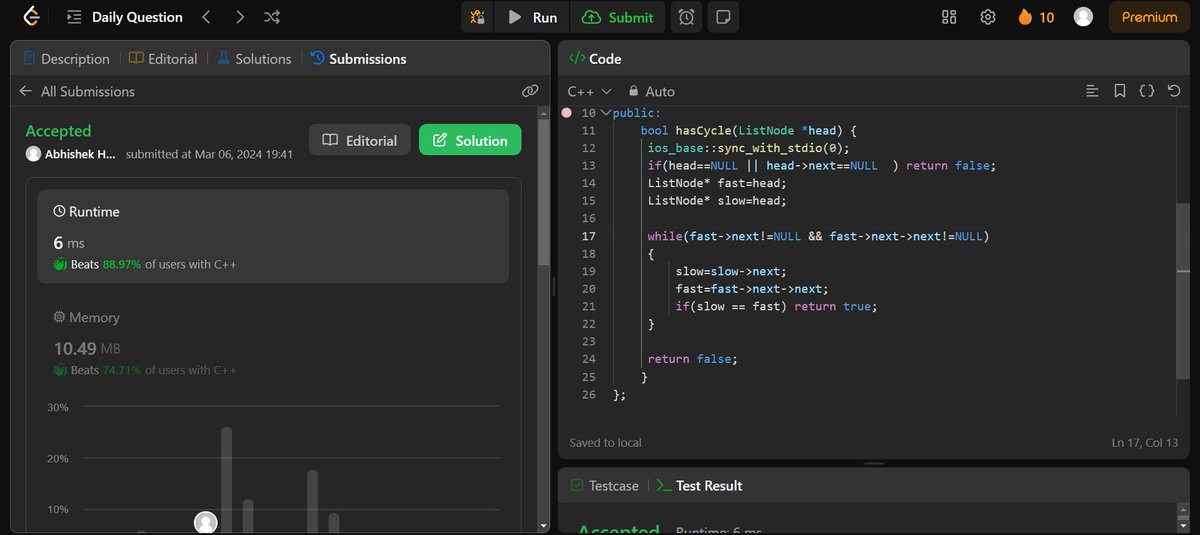Open the C++ language dropdown
1200x535 pixels.
coord(589,91)
